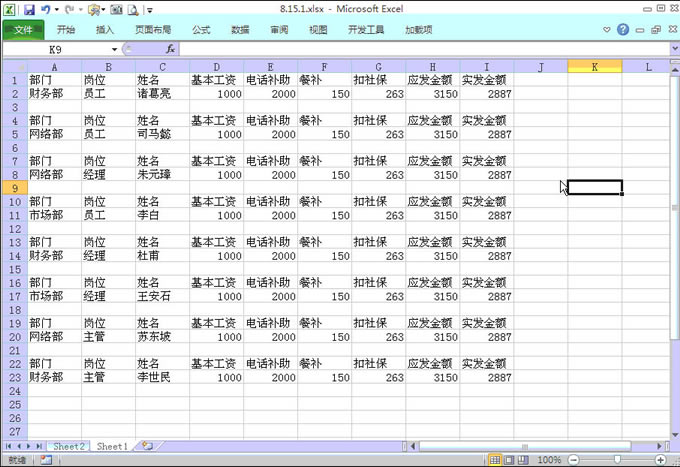This screenshot has width=680, height=467.
Task: Click 主管 cell in row 20
Action: pos(108,337)
